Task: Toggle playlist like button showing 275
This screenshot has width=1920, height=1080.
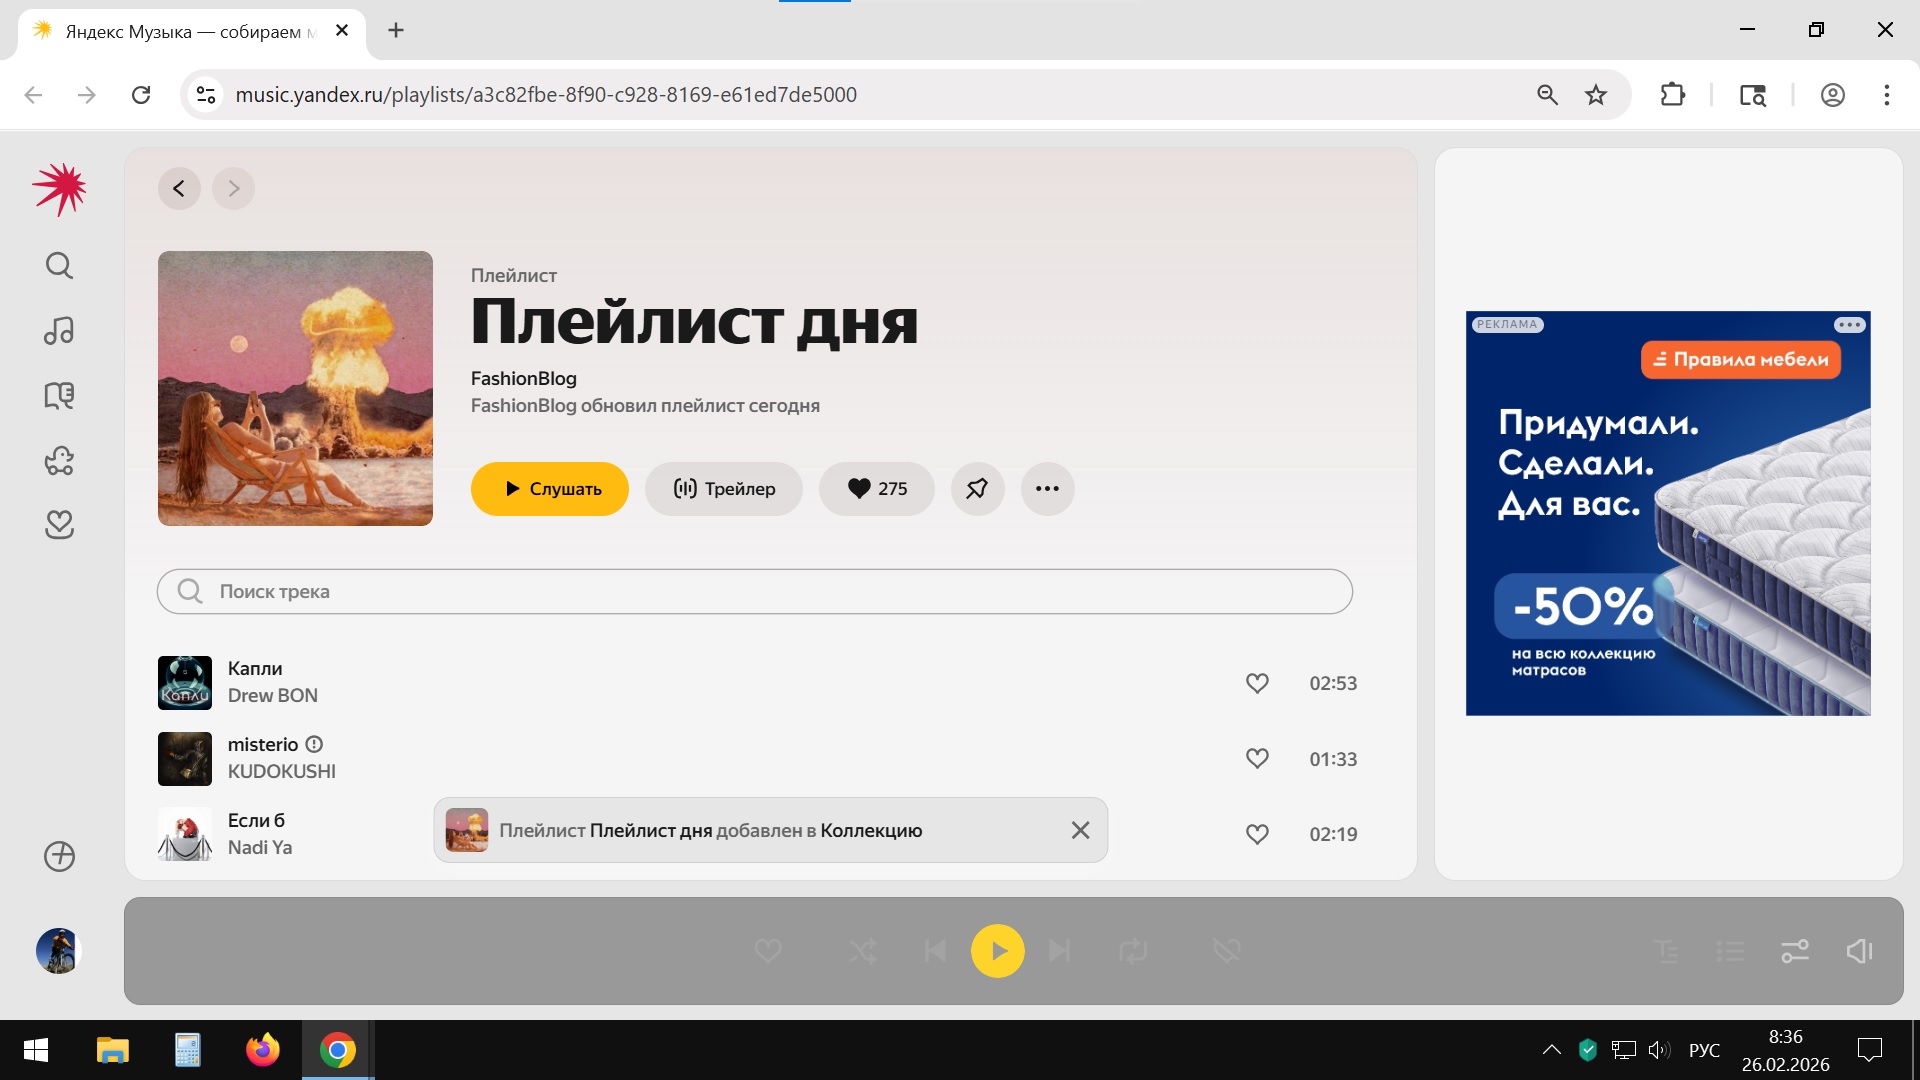Action: coord(876,489)
